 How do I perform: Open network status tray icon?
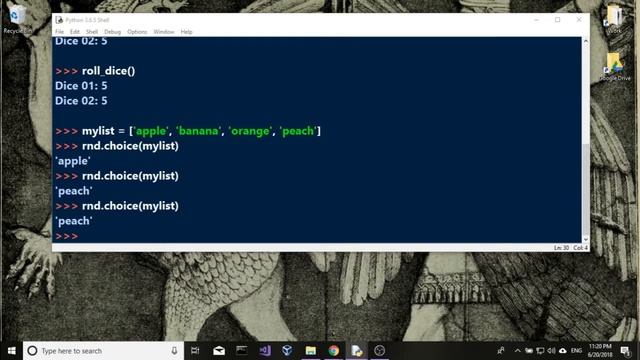tap(540, 351)
